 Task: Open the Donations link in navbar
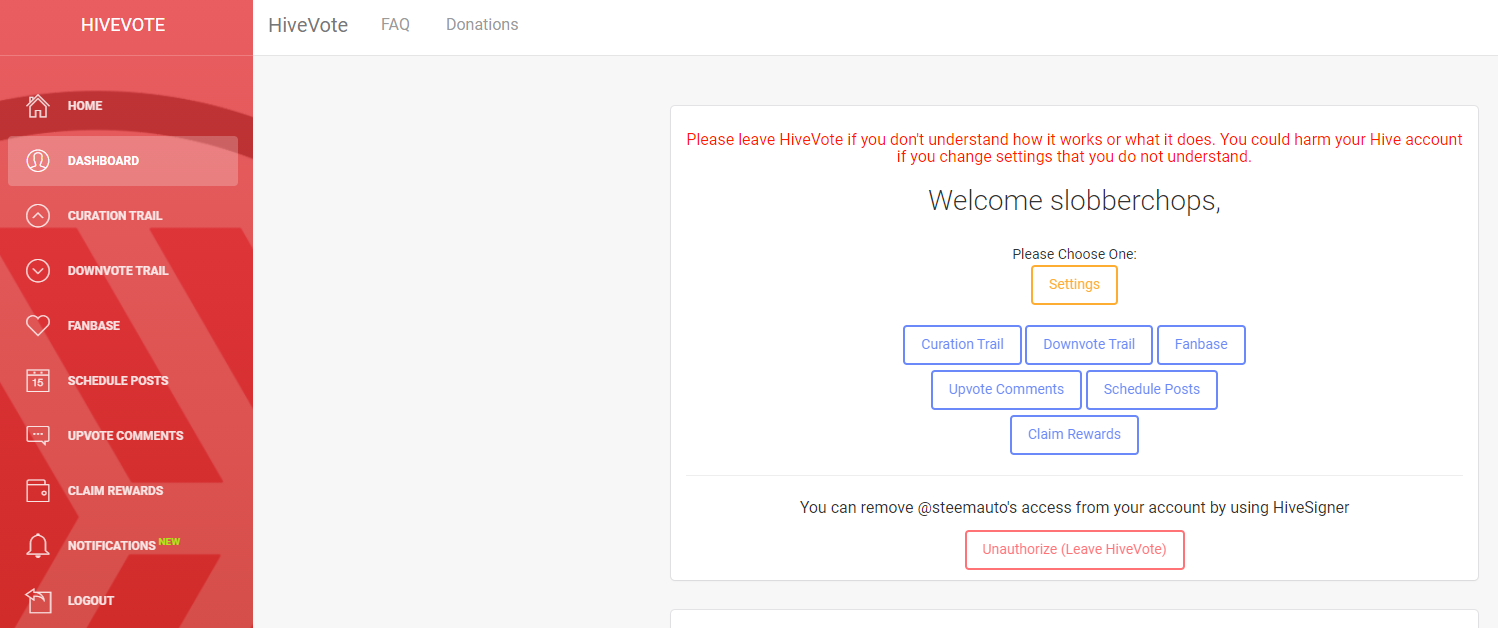point(482,25)
